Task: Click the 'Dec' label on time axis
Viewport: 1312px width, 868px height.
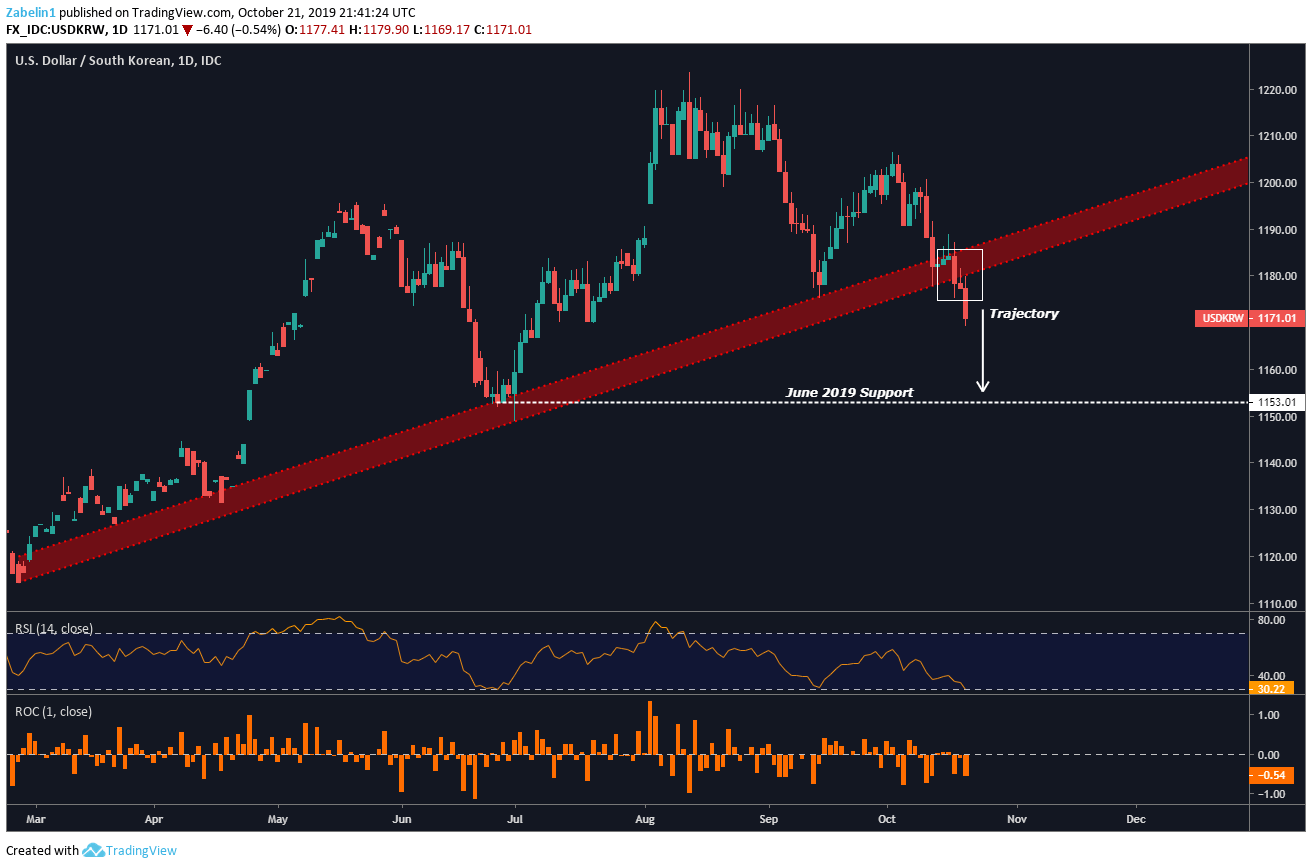Action: click(x=1136, y=819)
